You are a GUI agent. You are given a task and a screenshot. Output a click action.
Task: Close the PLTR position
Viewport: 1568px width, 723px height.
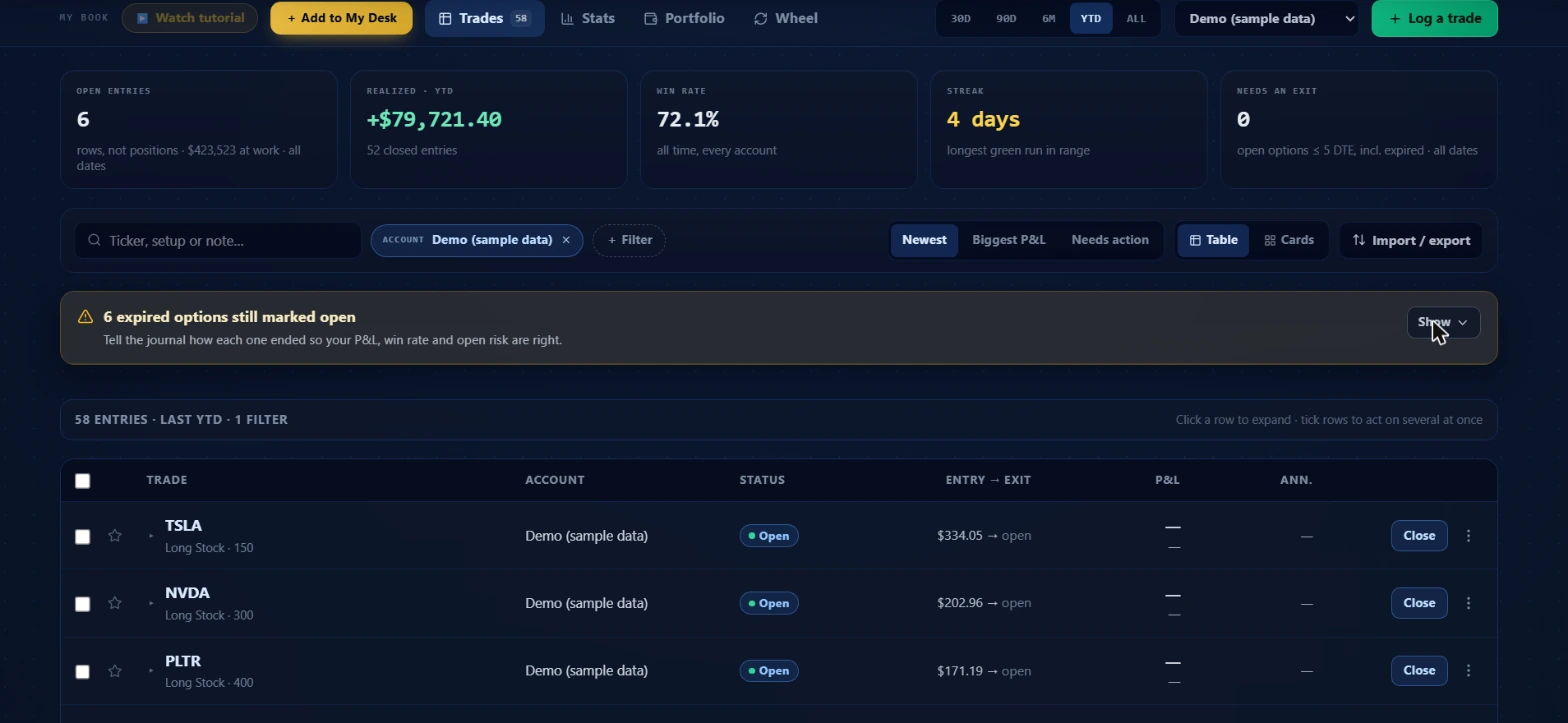[1419, 671]
